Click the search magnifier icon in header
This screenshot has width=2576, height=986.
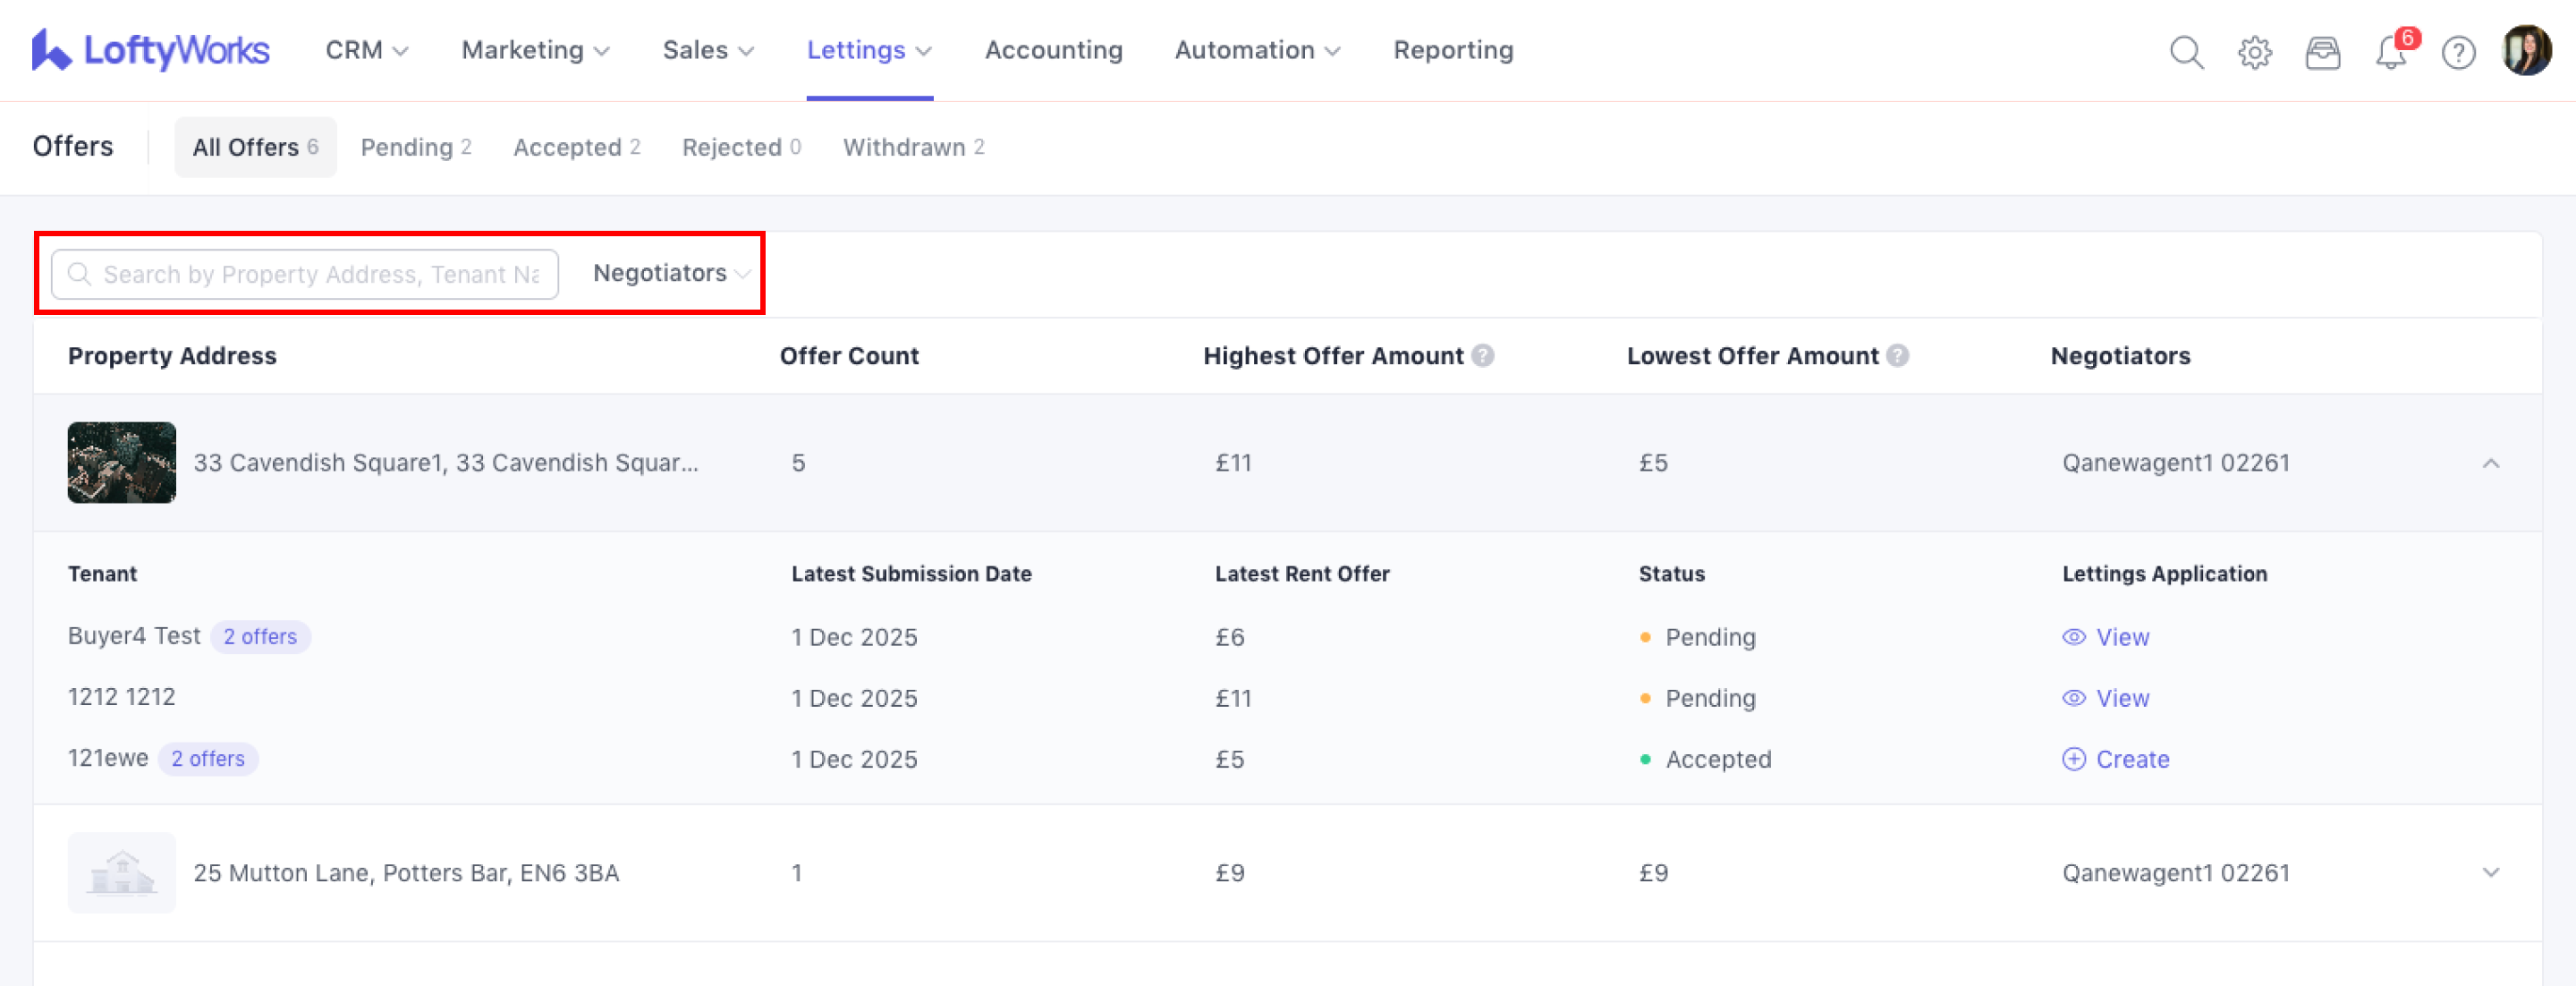[x=2186, y=52]
